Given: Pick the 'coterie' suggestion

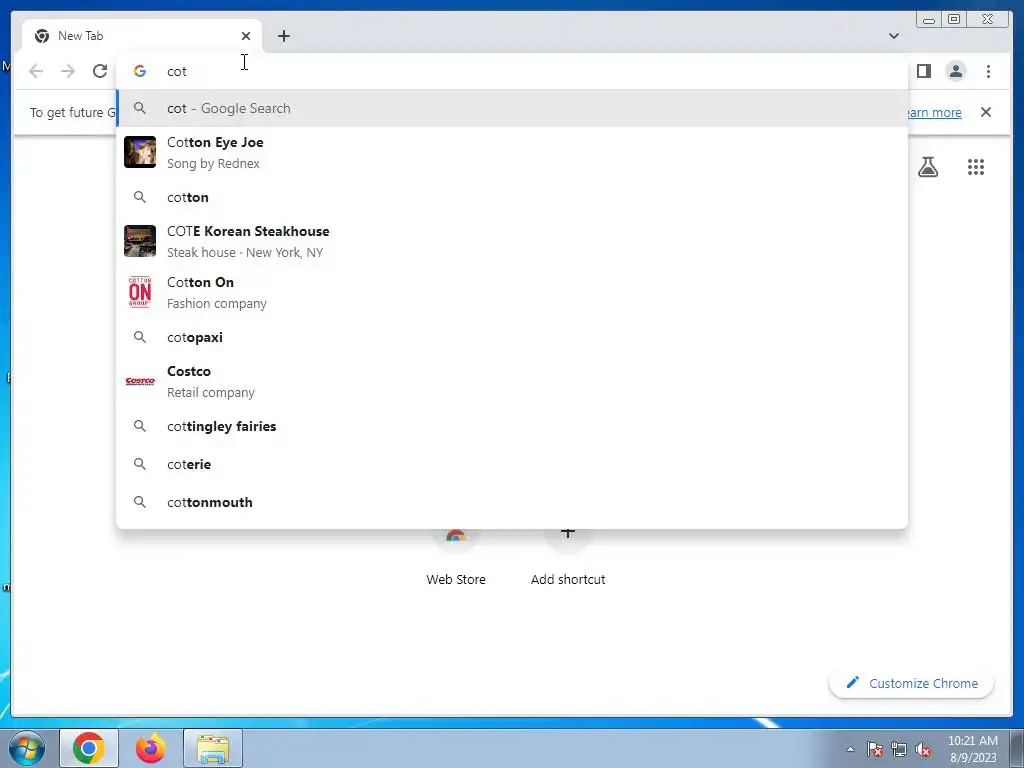Looking at the screenshot, I should [x=511, y=464].
